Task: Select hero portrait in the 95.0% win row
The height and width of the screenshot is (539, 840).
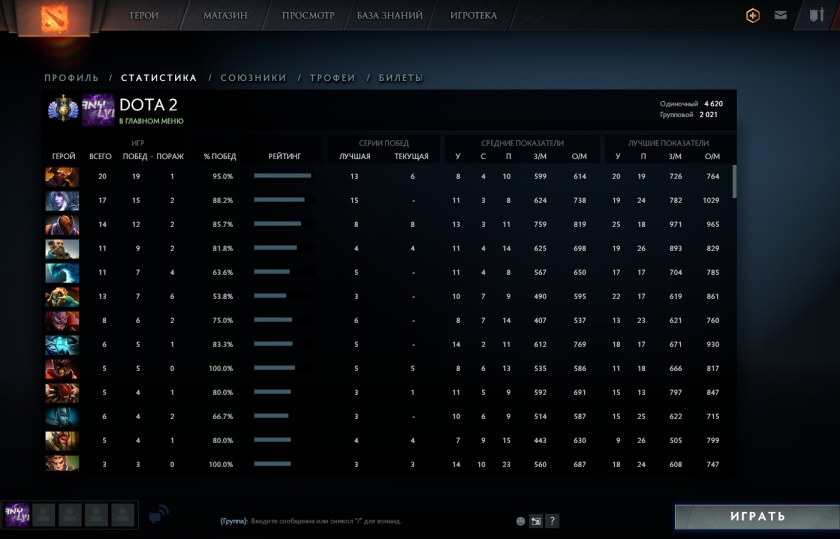Action: (62, 177)
